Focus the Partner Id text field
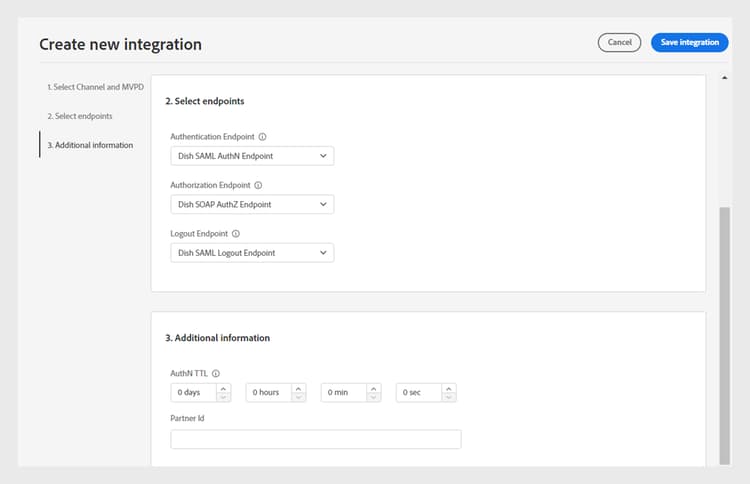The height and width of the screenshot is (484, 750). 315,439
